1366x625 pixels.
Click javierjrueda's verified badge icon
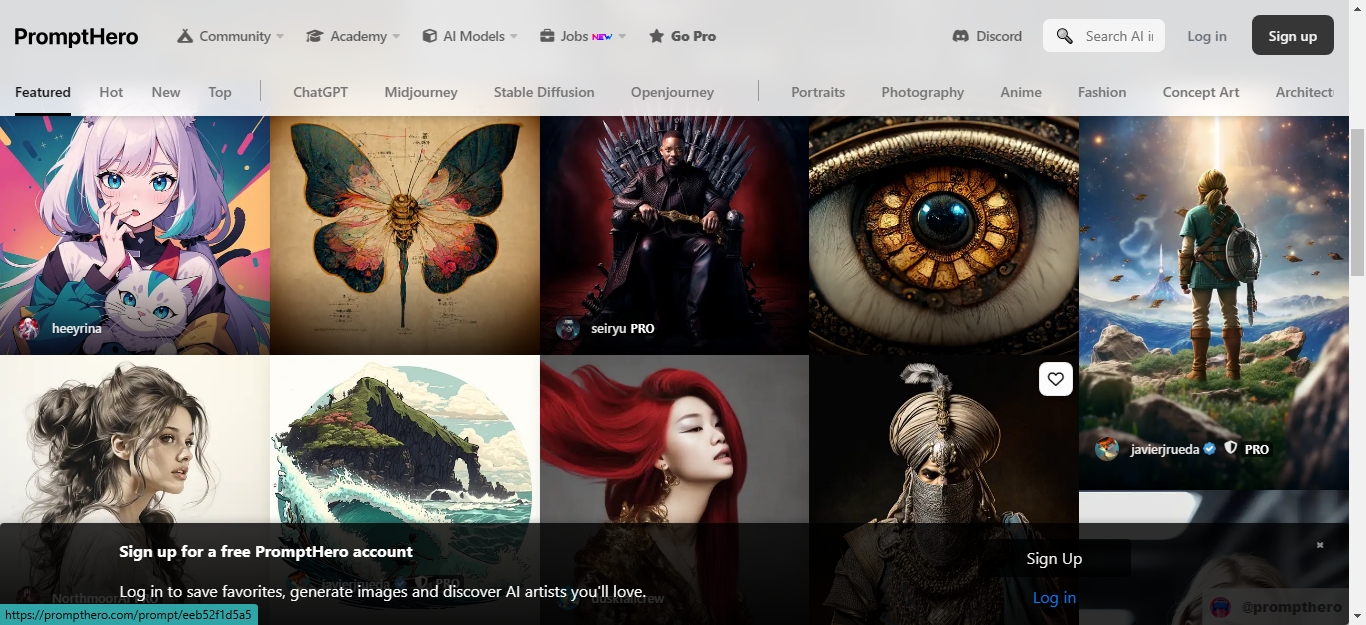(1210, 449)
